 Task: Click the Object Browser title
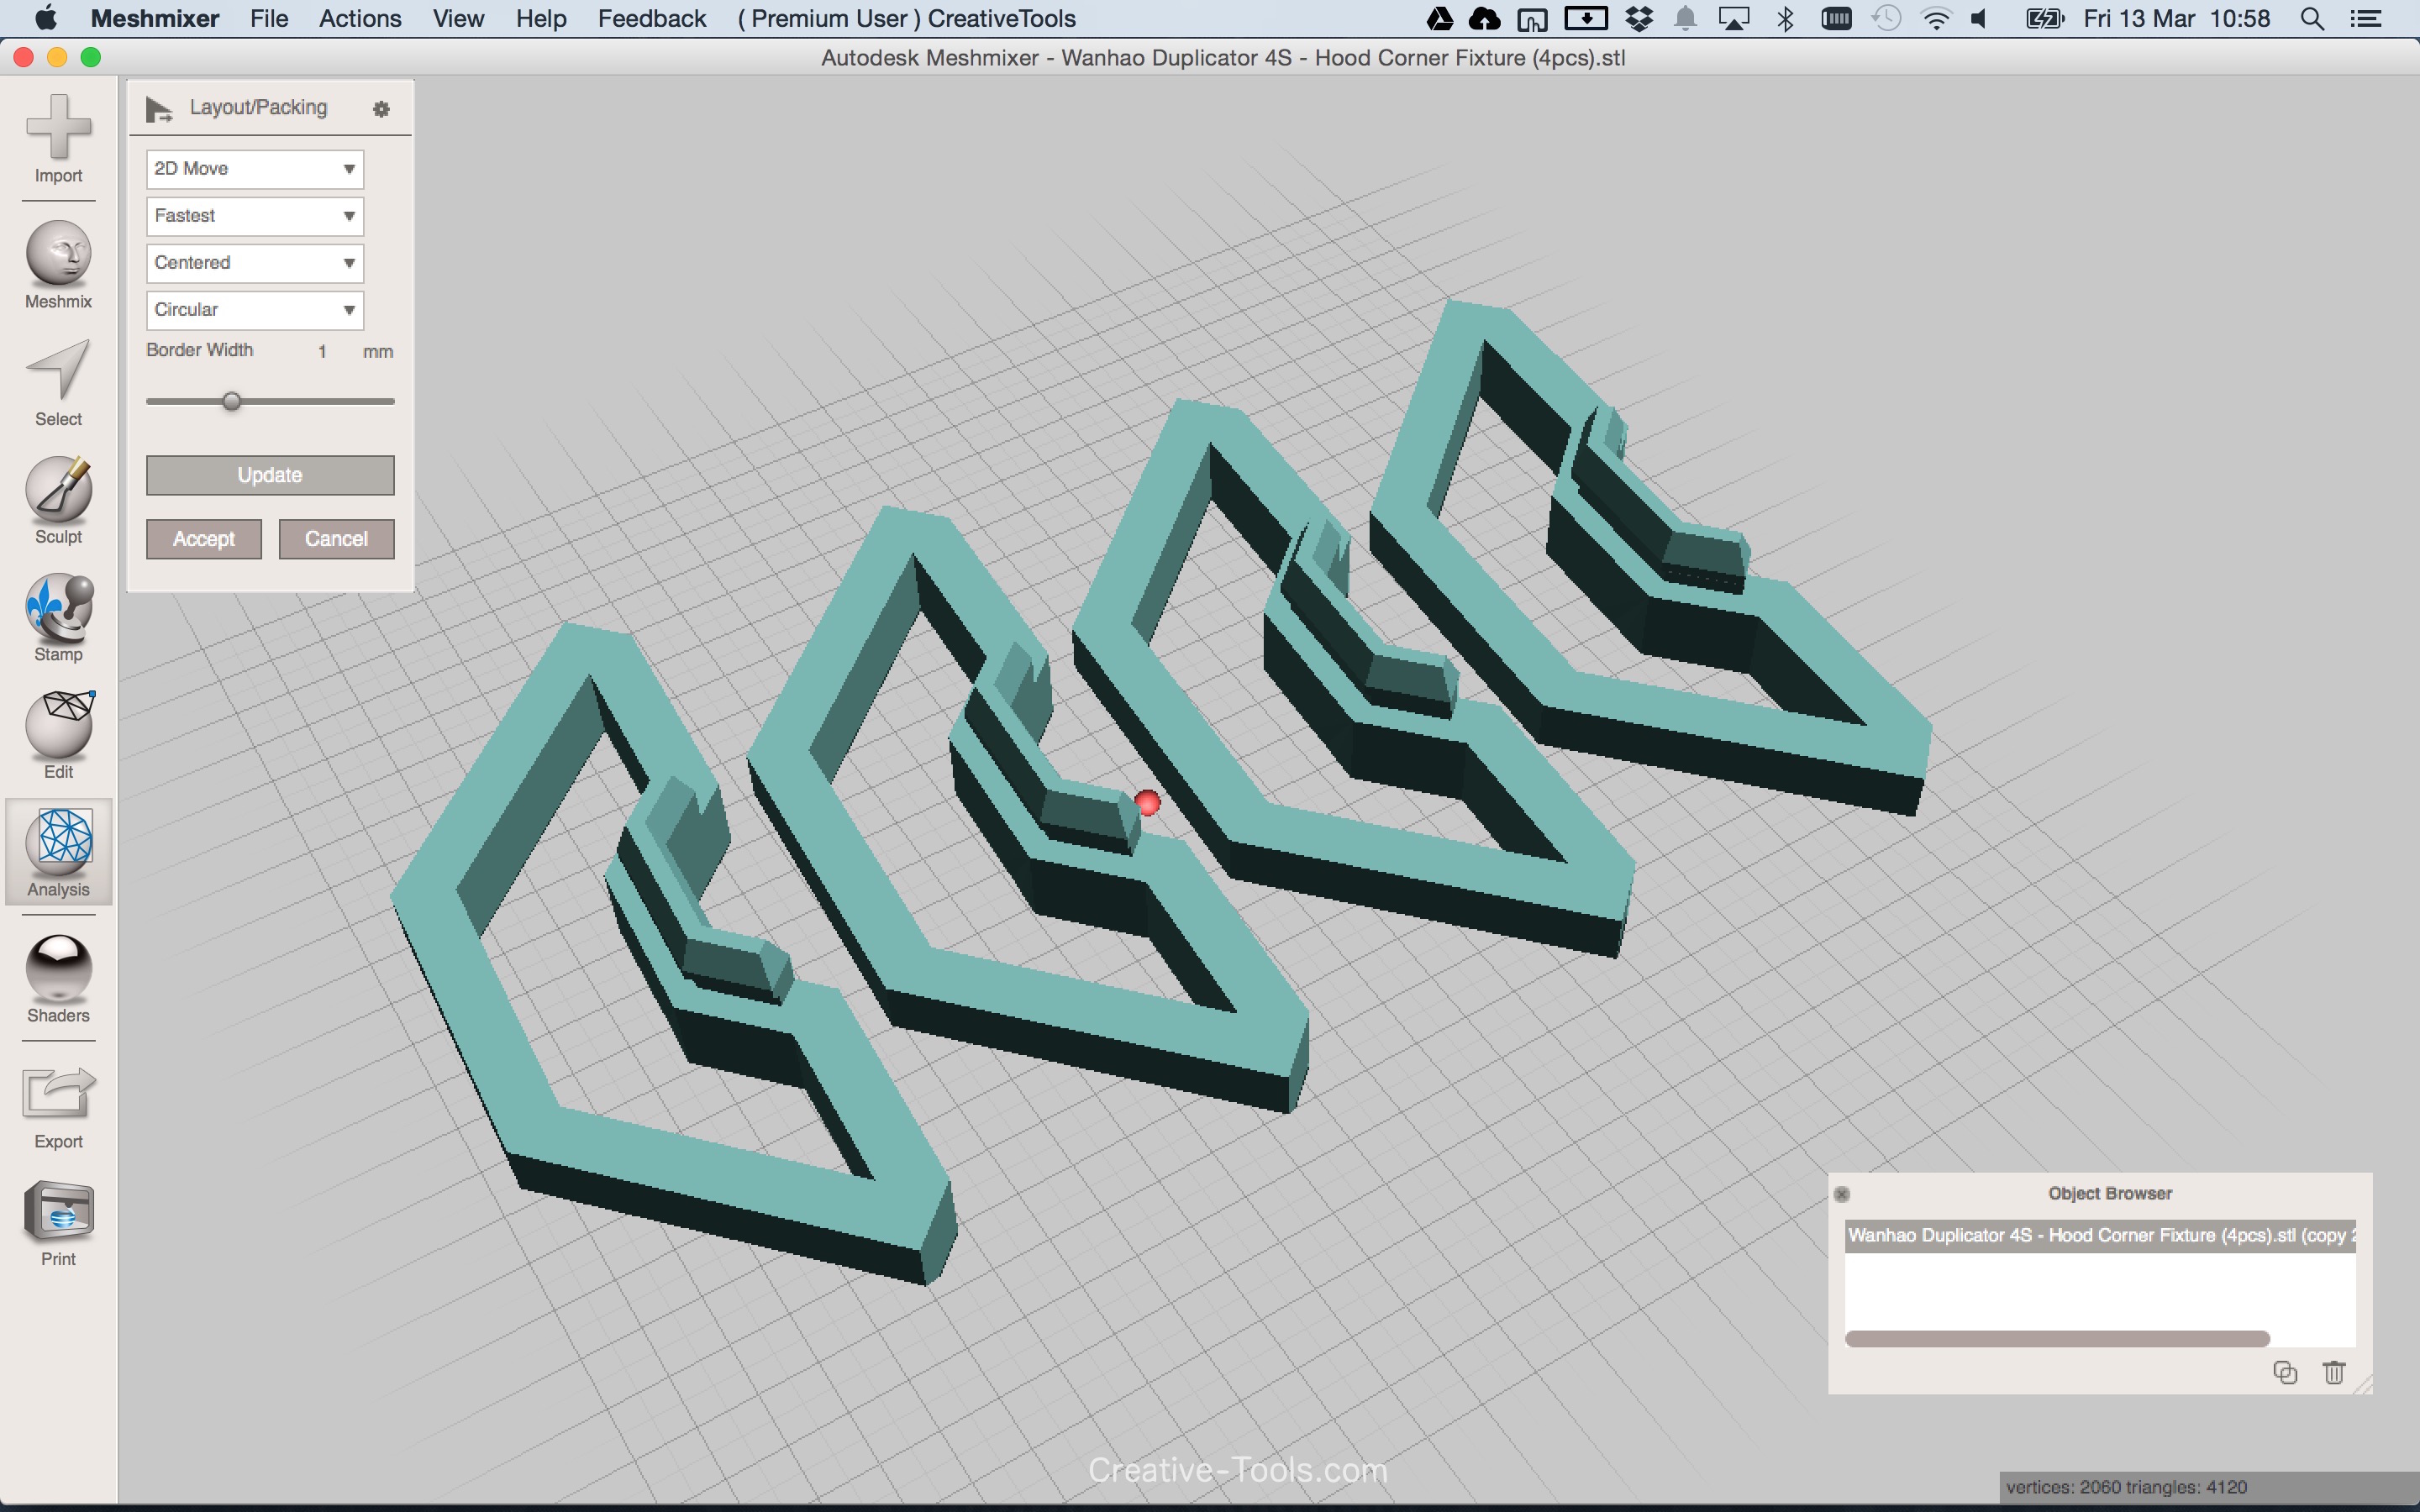2110,1194
